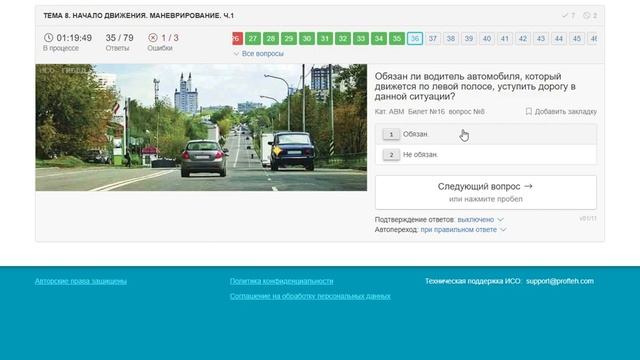Jump to question 45

pyautogui.click(x=577, y=39)
